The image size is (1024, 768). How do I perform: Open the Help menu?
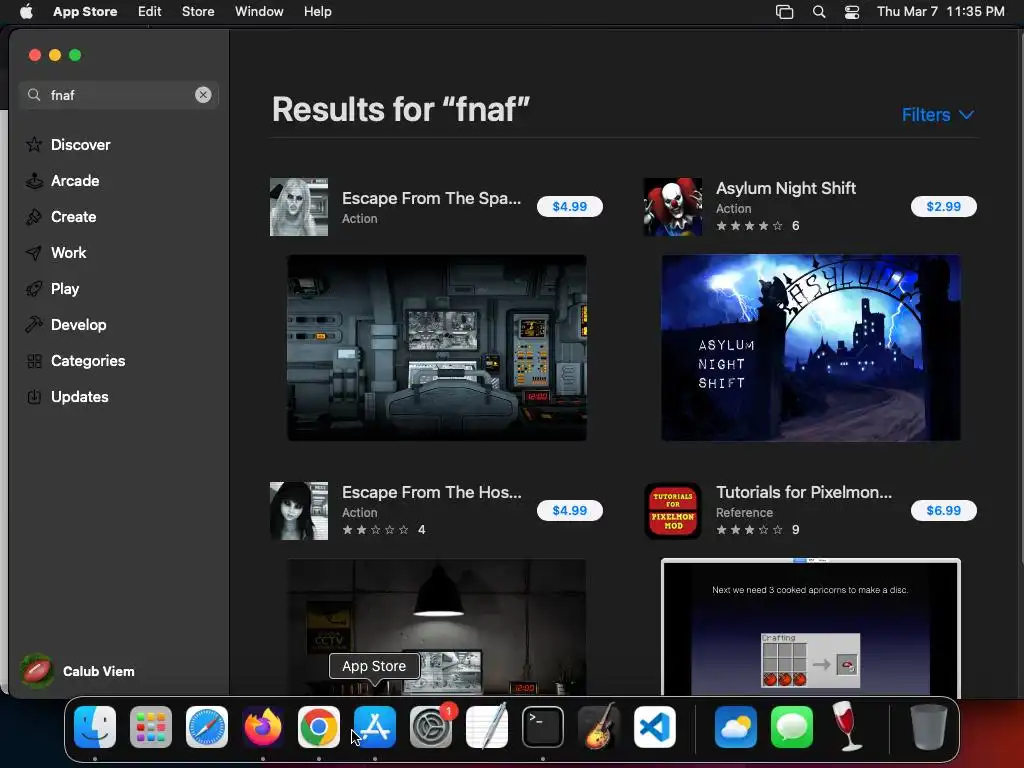point(317,12)
